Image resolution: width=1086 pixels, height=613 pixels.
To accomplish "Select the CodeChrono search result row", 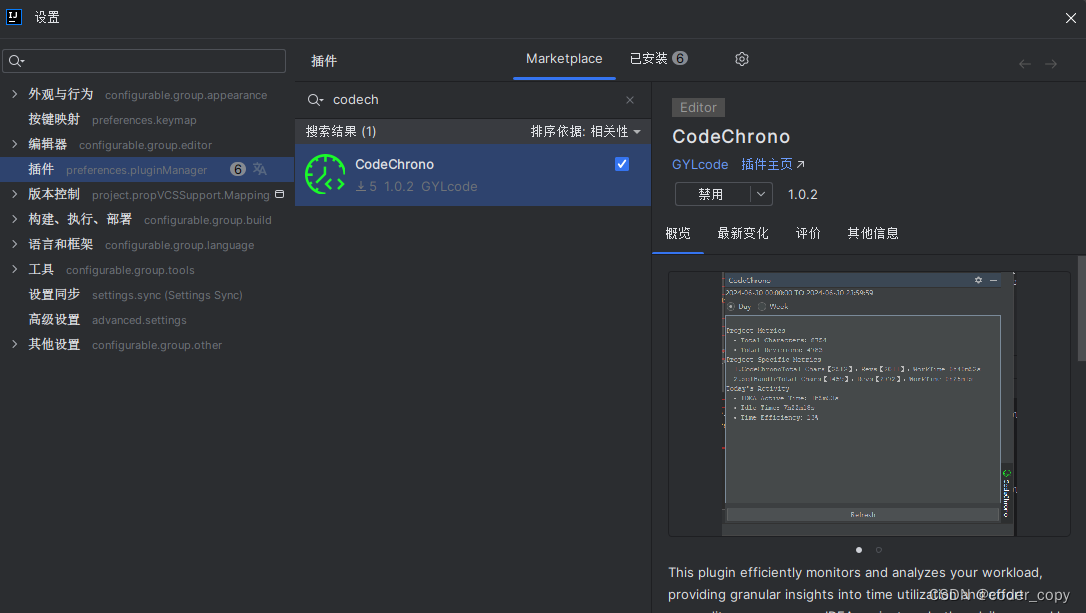I will (473, 175).
